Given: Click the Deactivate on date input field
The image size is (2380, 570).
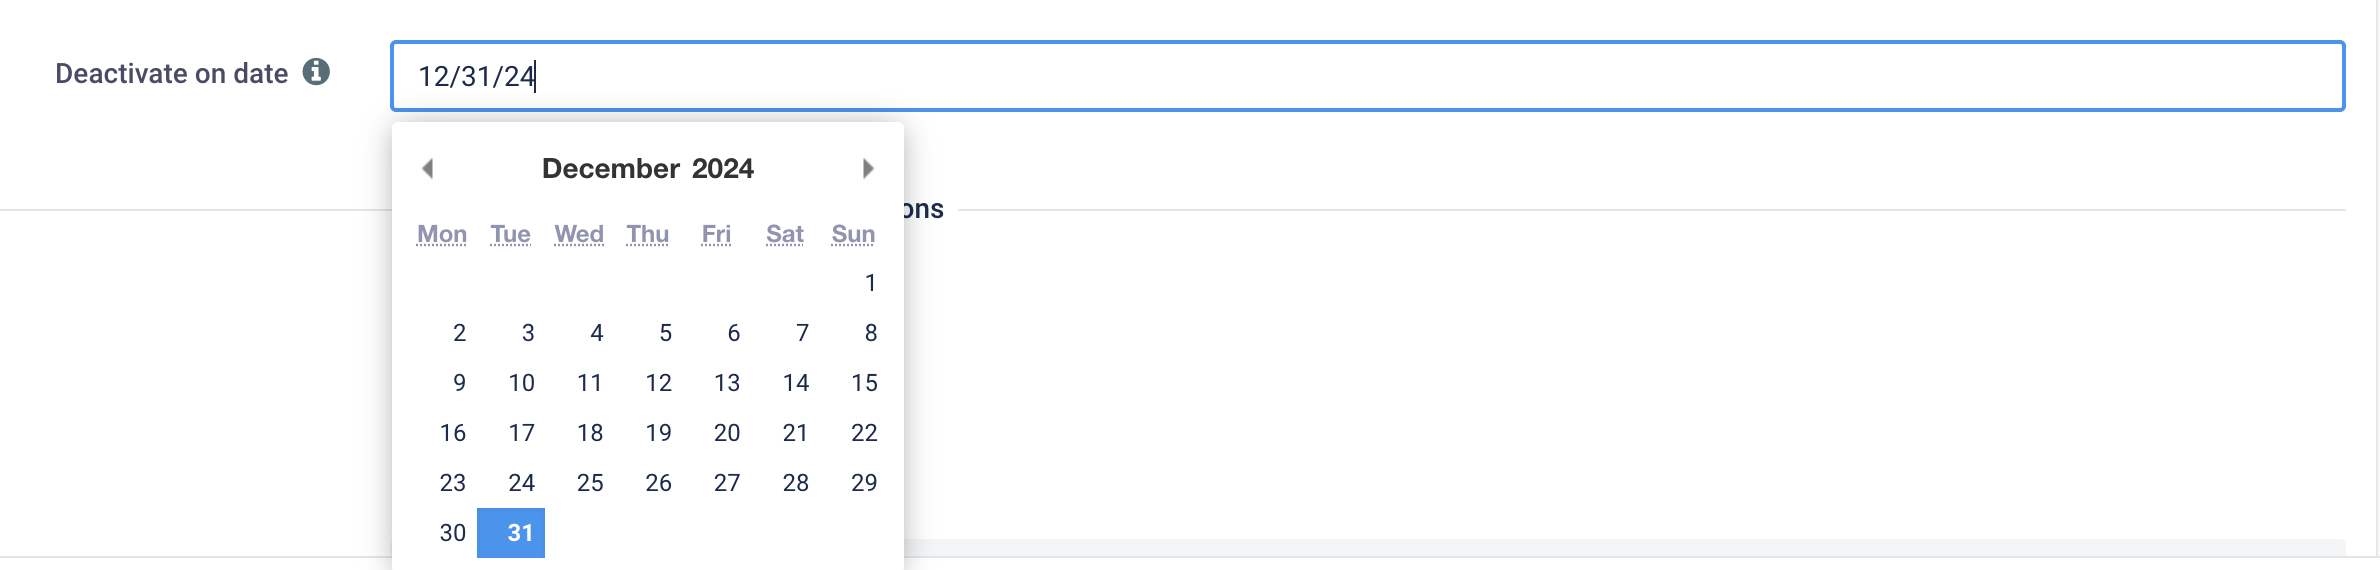Looking at the screenshot, I should [x=1367, y=76].
